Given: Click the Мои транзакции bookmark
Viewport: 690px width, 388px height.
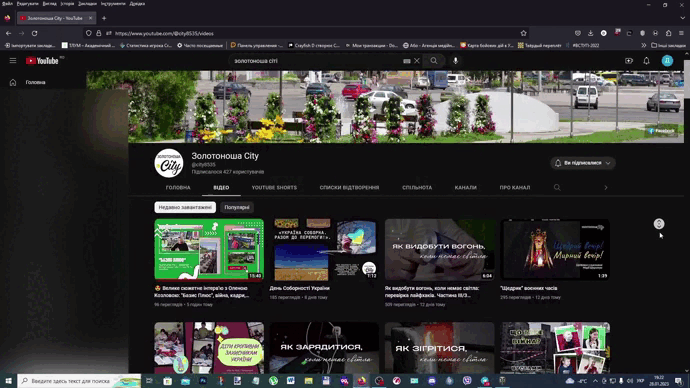Looking at the screenshot, I should click(372, 45).
